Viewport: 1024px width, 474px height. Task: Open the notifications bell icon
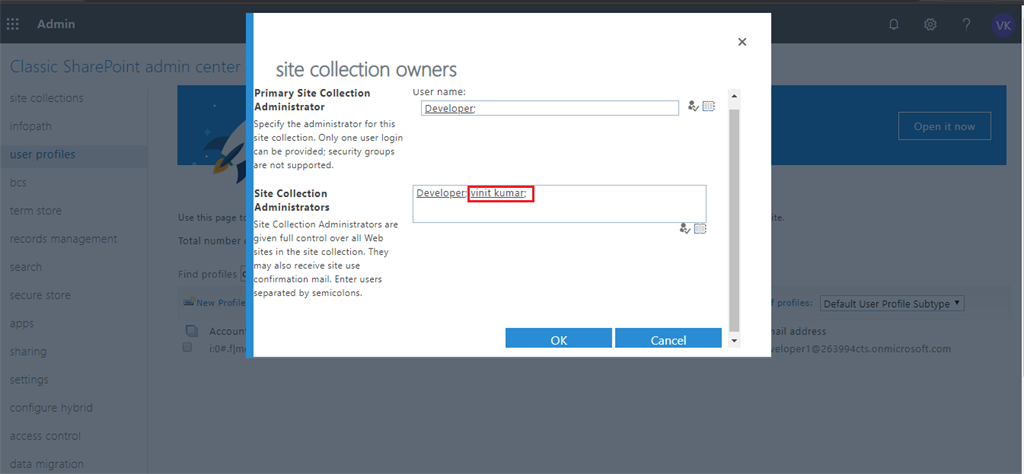pyautogui.click(x=893, y=25)
